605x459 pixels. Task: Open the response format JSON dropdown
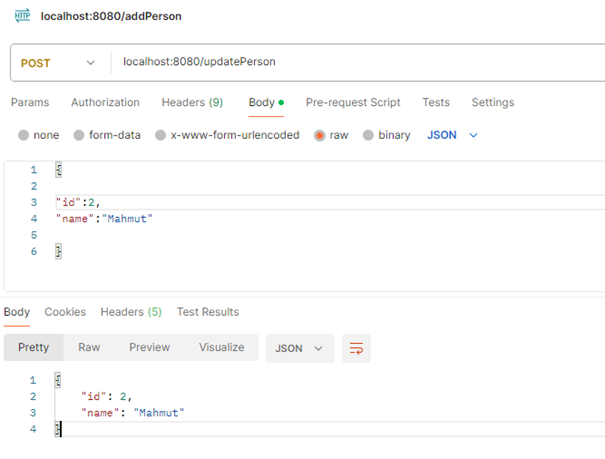(300, 348)
